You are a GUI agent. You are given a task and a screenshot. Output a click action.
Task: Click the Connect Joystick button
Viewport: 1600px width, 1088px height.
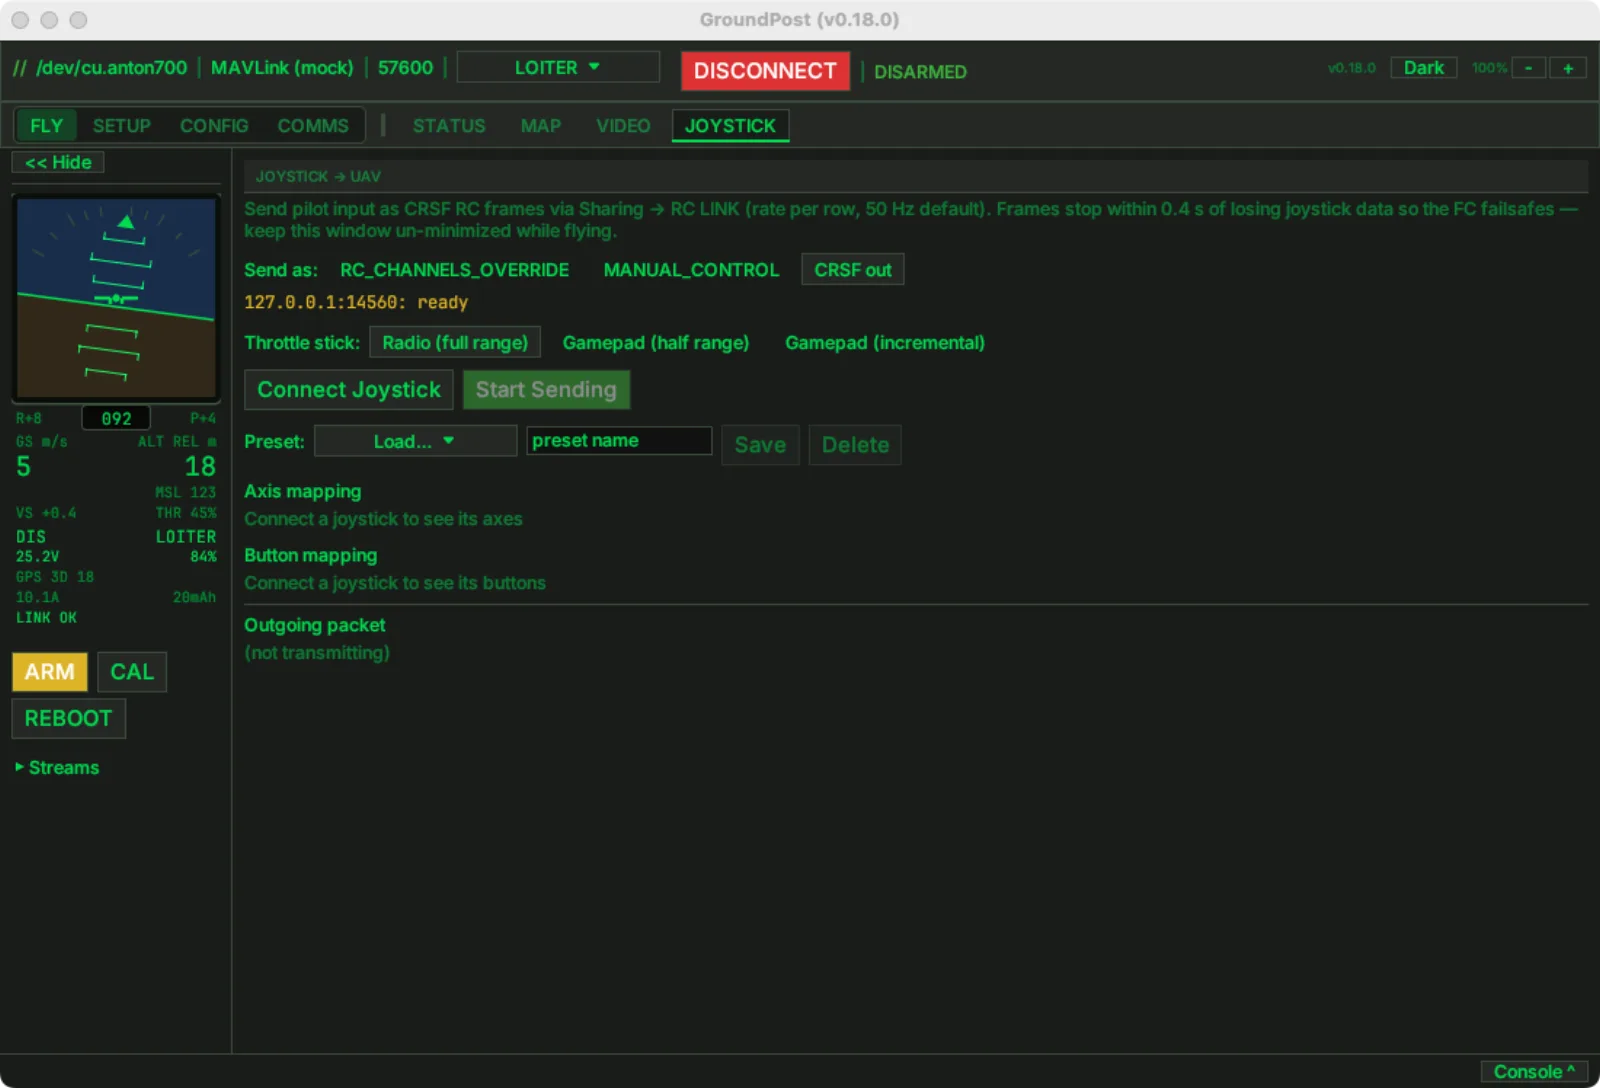(349, 390)
